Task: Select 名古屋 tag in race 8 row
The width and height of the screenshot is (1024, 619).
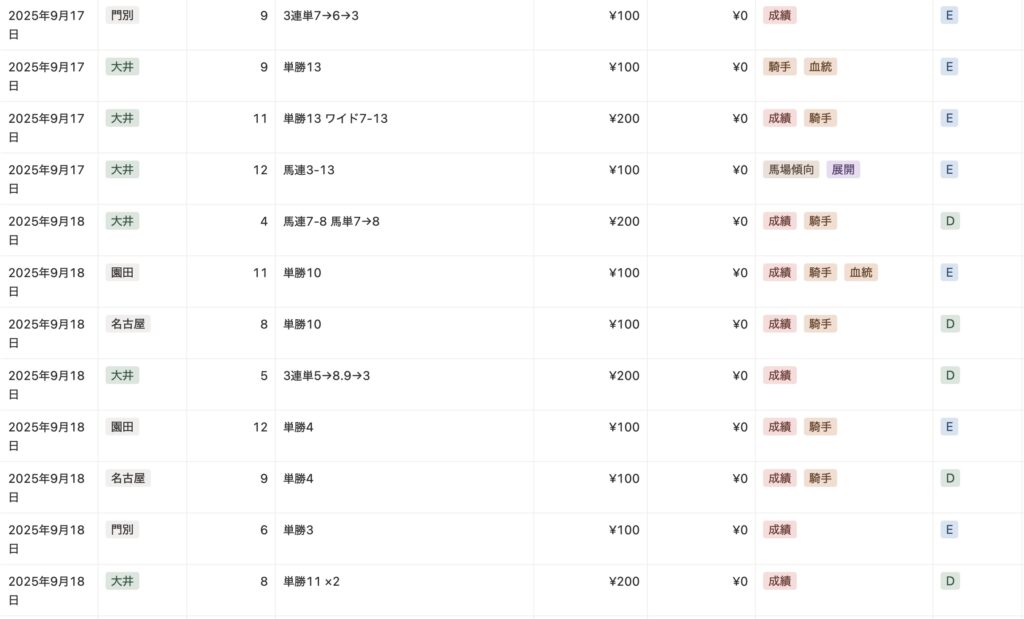Action: point(128,324)
